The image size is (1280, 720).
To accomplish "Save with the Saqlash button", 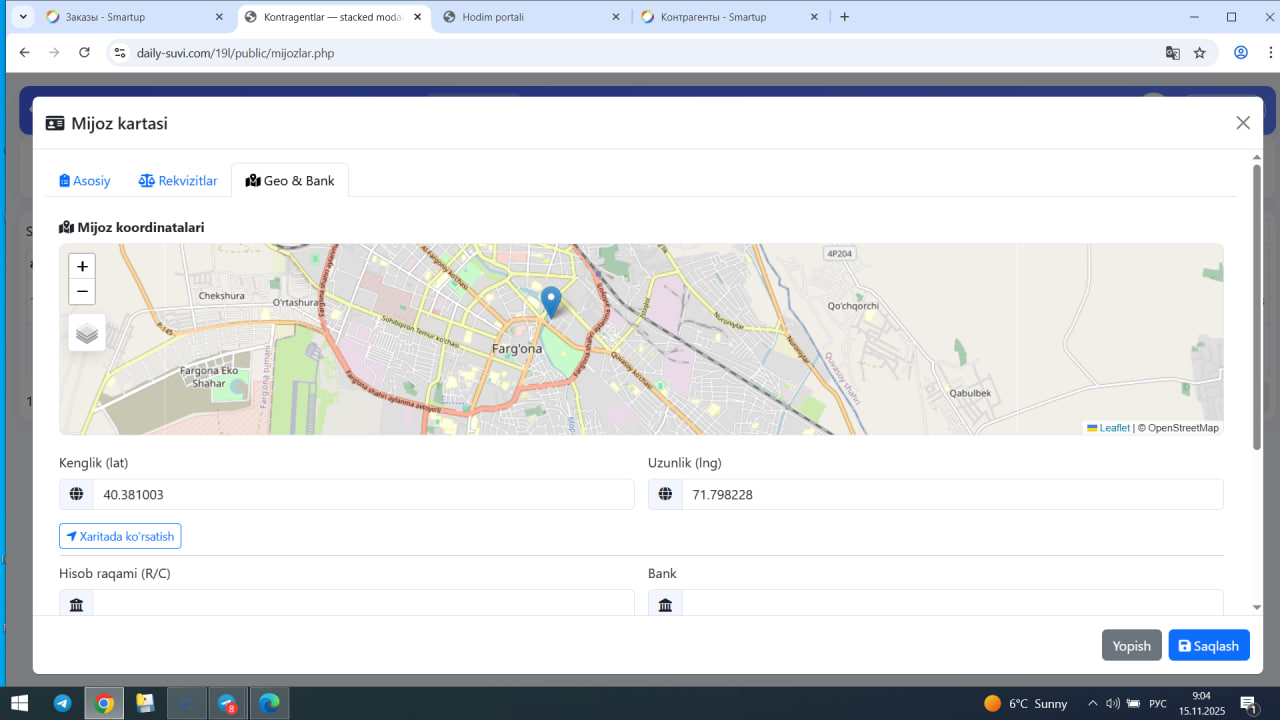I will coord(1208,646).
